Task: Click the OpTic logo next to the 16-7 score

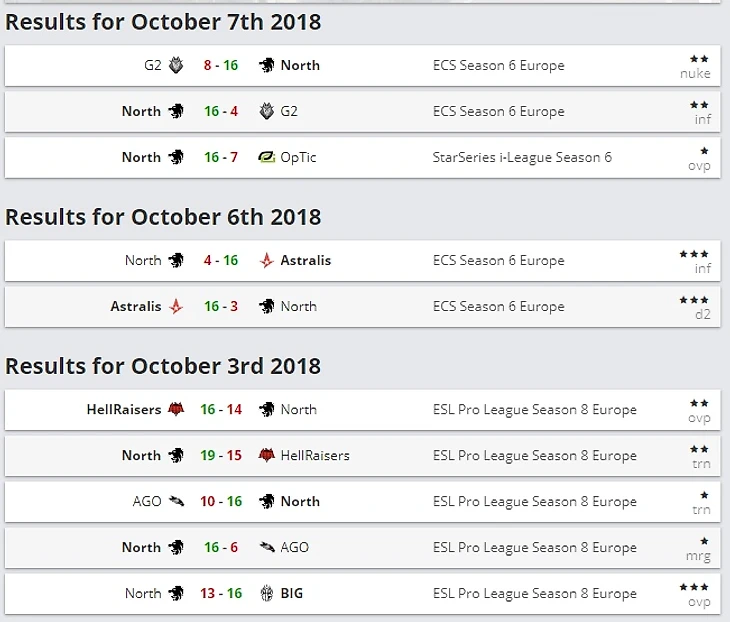Action: pos(267,157)
